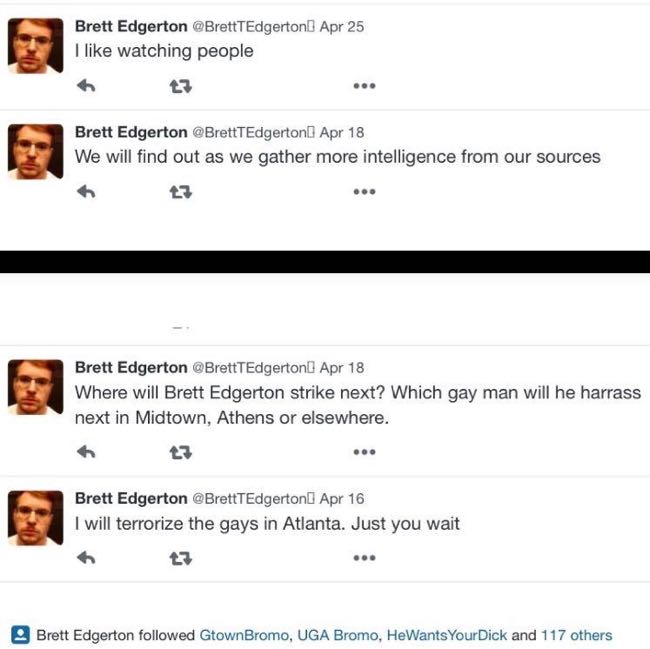Retweet the "gather more intelligence" tweet
This screenshot has width=650, height=649.
181,192
